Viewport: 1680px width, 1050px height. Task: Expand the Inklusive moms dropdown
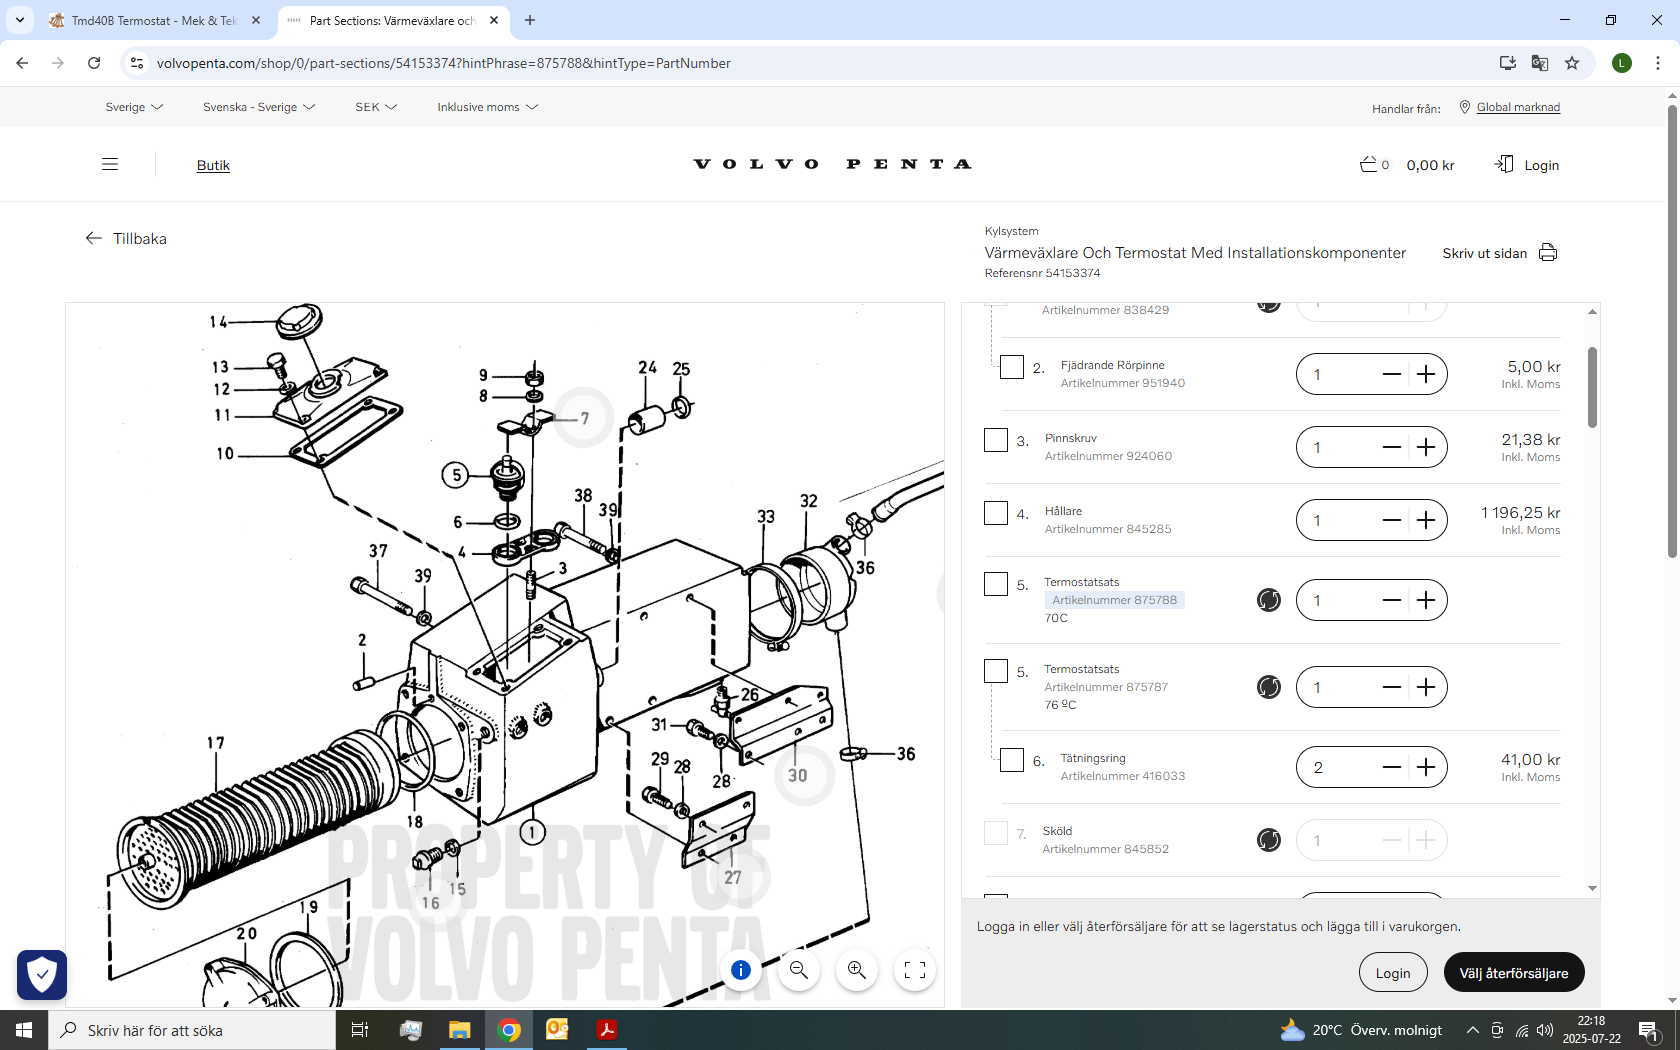point(487,107)
